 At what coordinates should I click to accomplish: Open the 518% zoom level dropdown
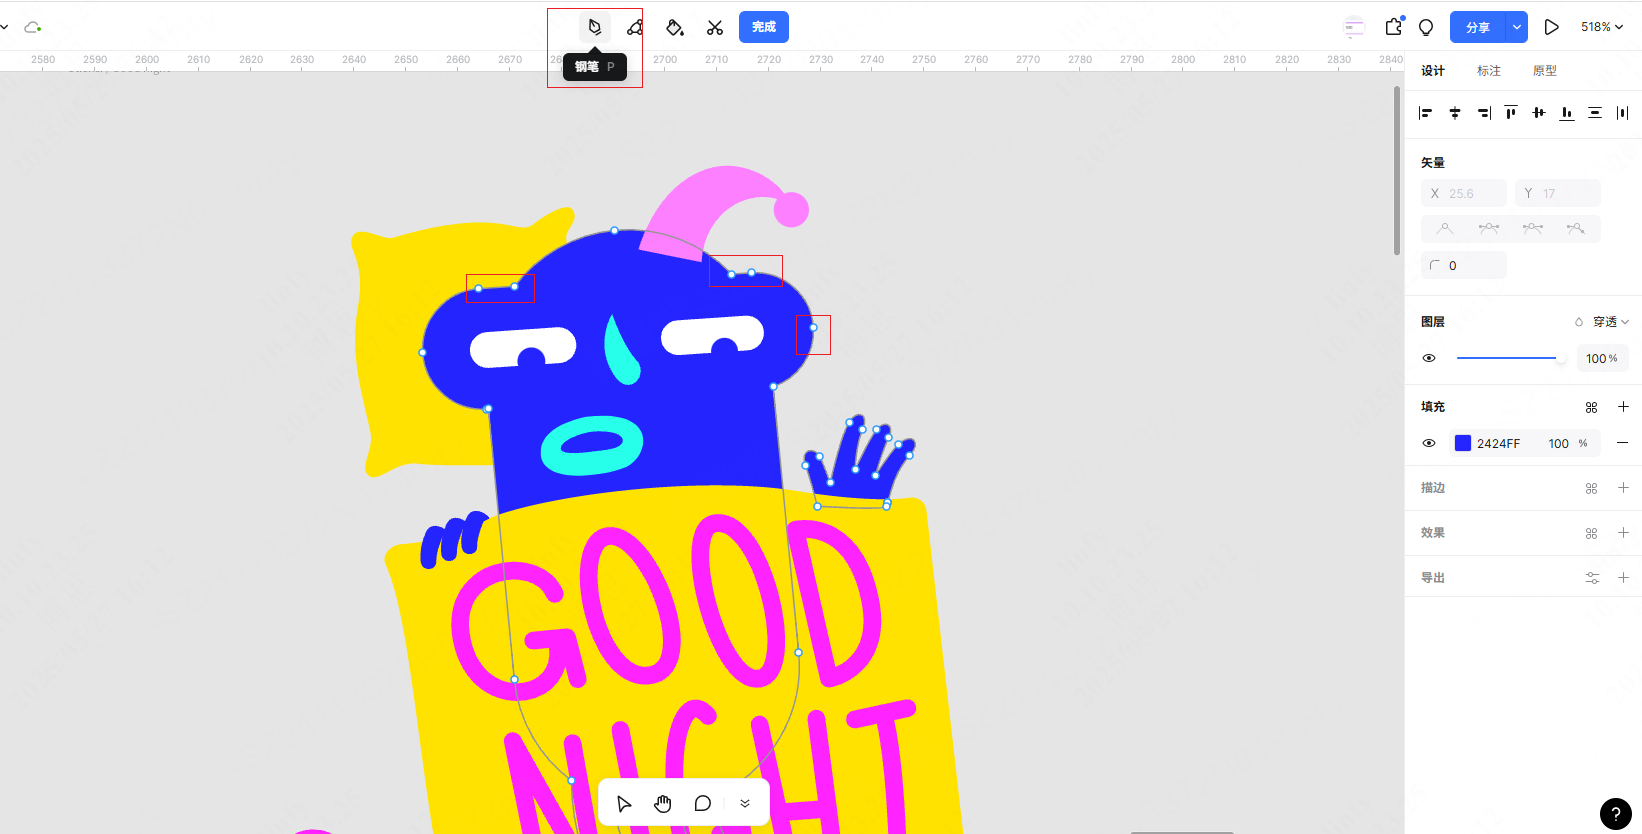[1601, 27]
